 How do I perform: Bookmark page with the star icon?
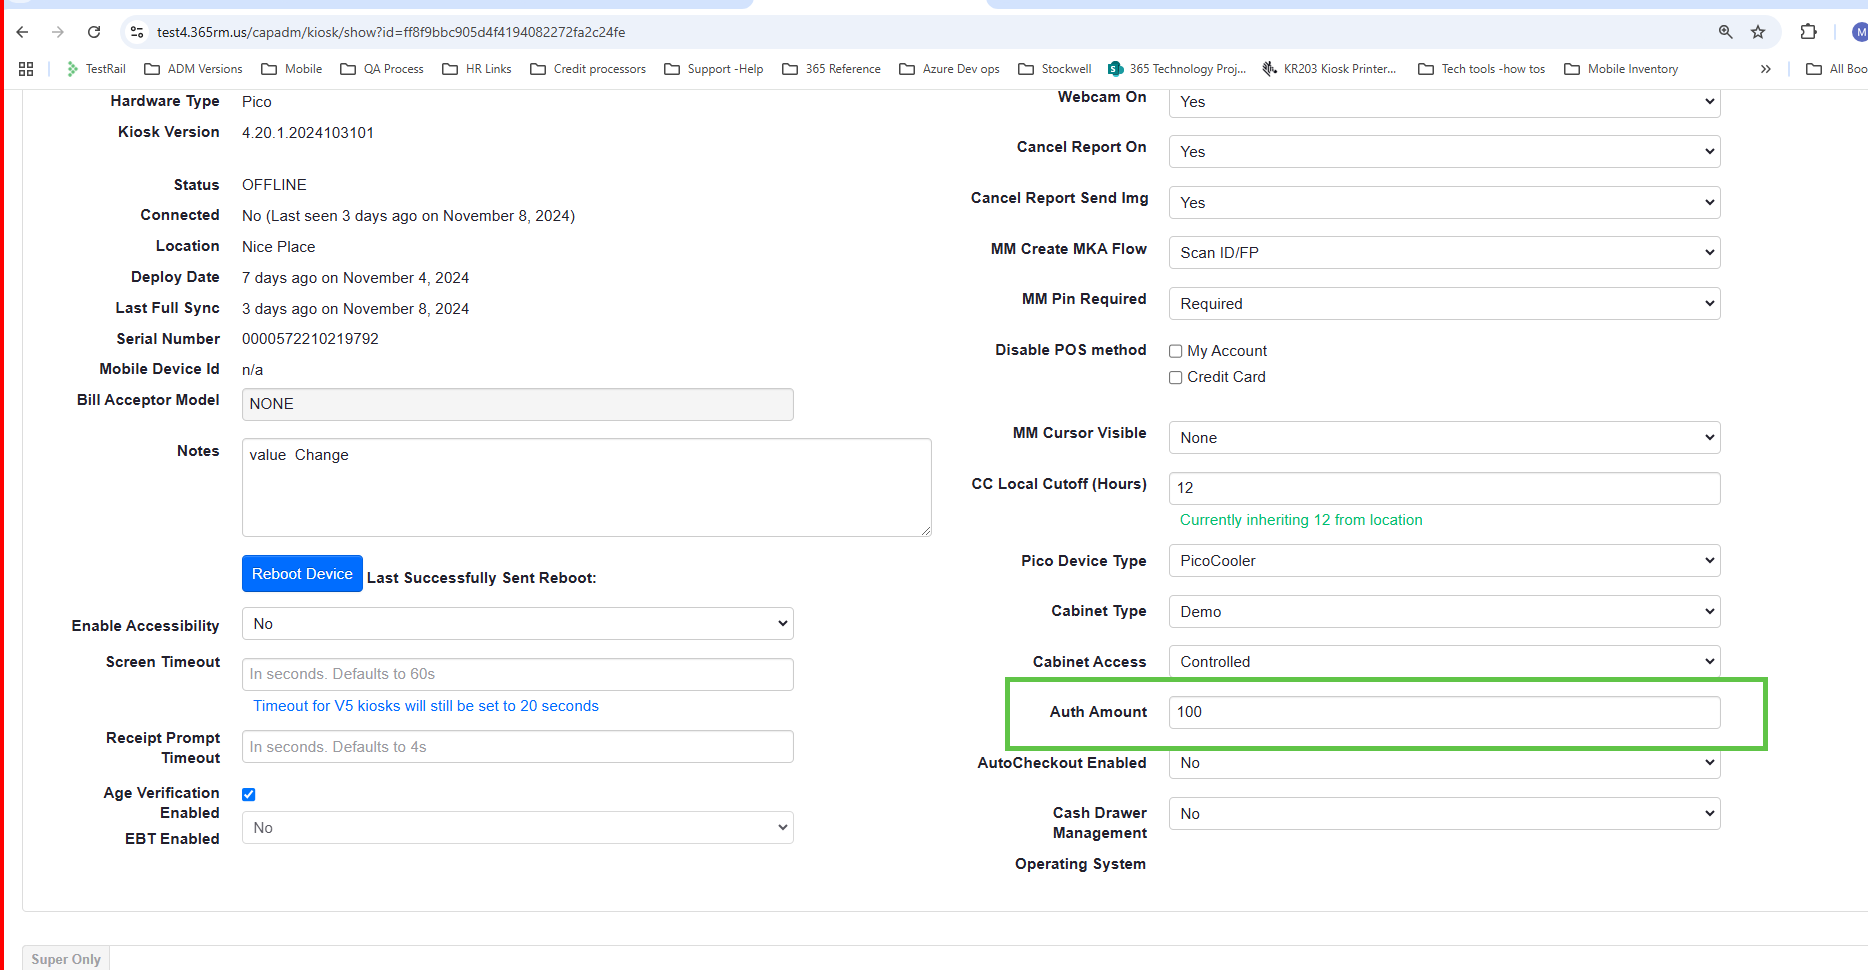1758,32
